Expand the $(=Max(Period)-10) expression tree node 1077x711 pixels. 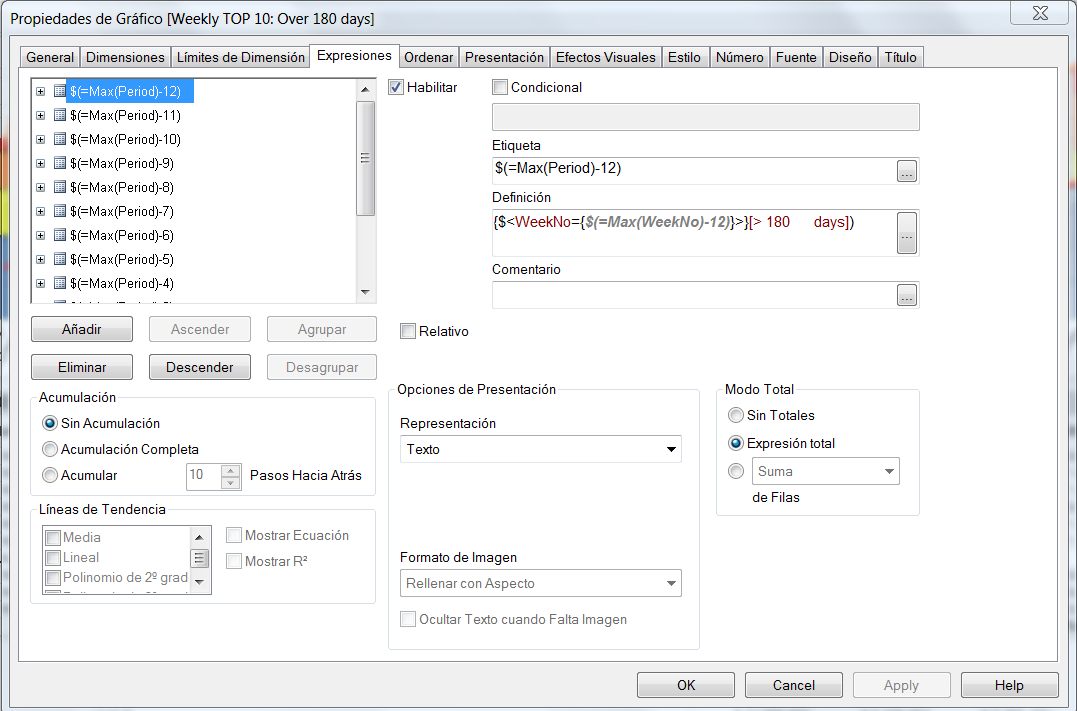point(41,139)
